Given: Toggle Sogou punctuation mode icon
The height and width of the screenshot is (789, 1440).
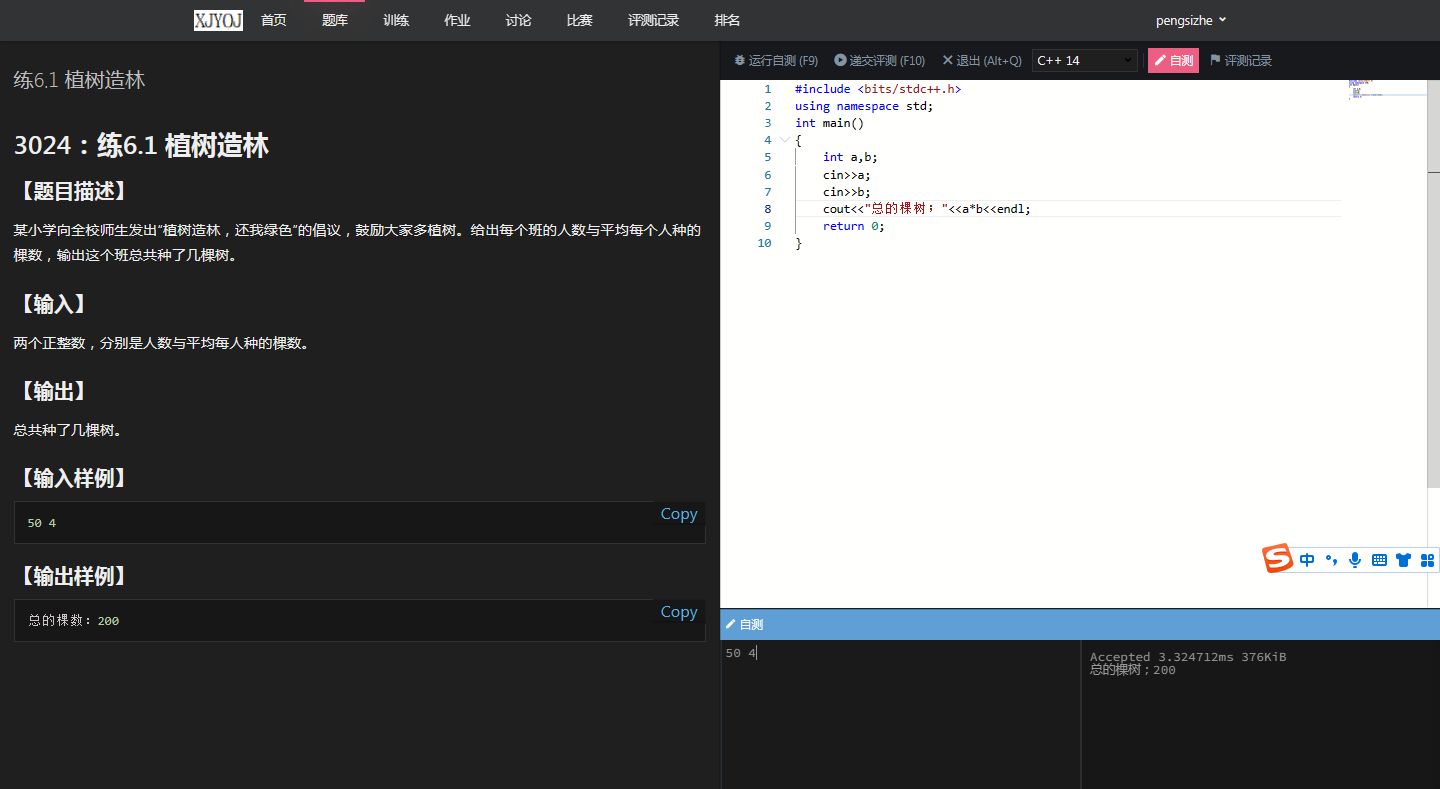Looking at the screenshot, I should pos(1331,560).
